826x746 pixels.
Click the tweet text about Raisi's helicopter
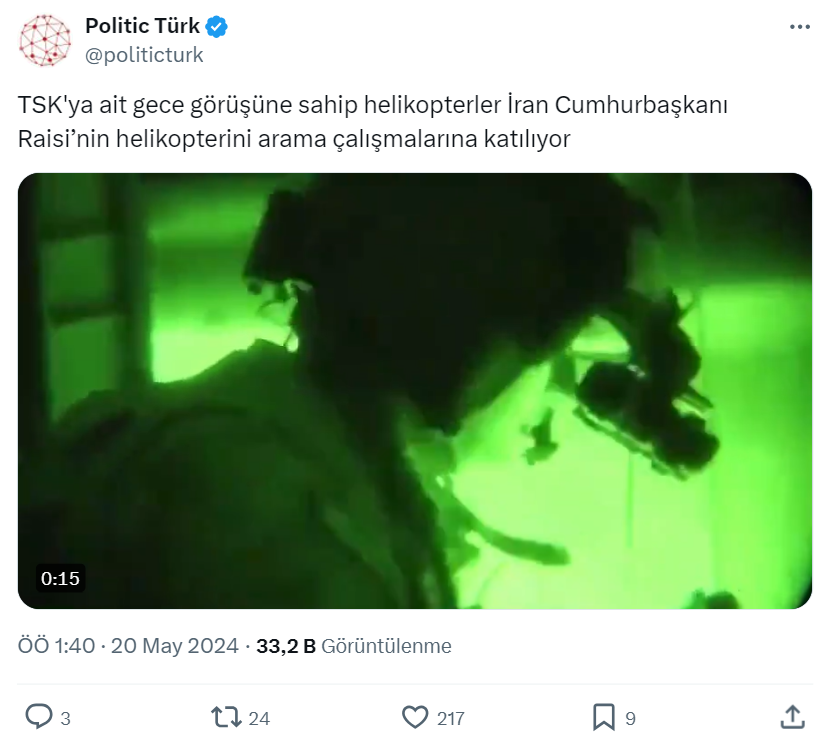point(372,122)
